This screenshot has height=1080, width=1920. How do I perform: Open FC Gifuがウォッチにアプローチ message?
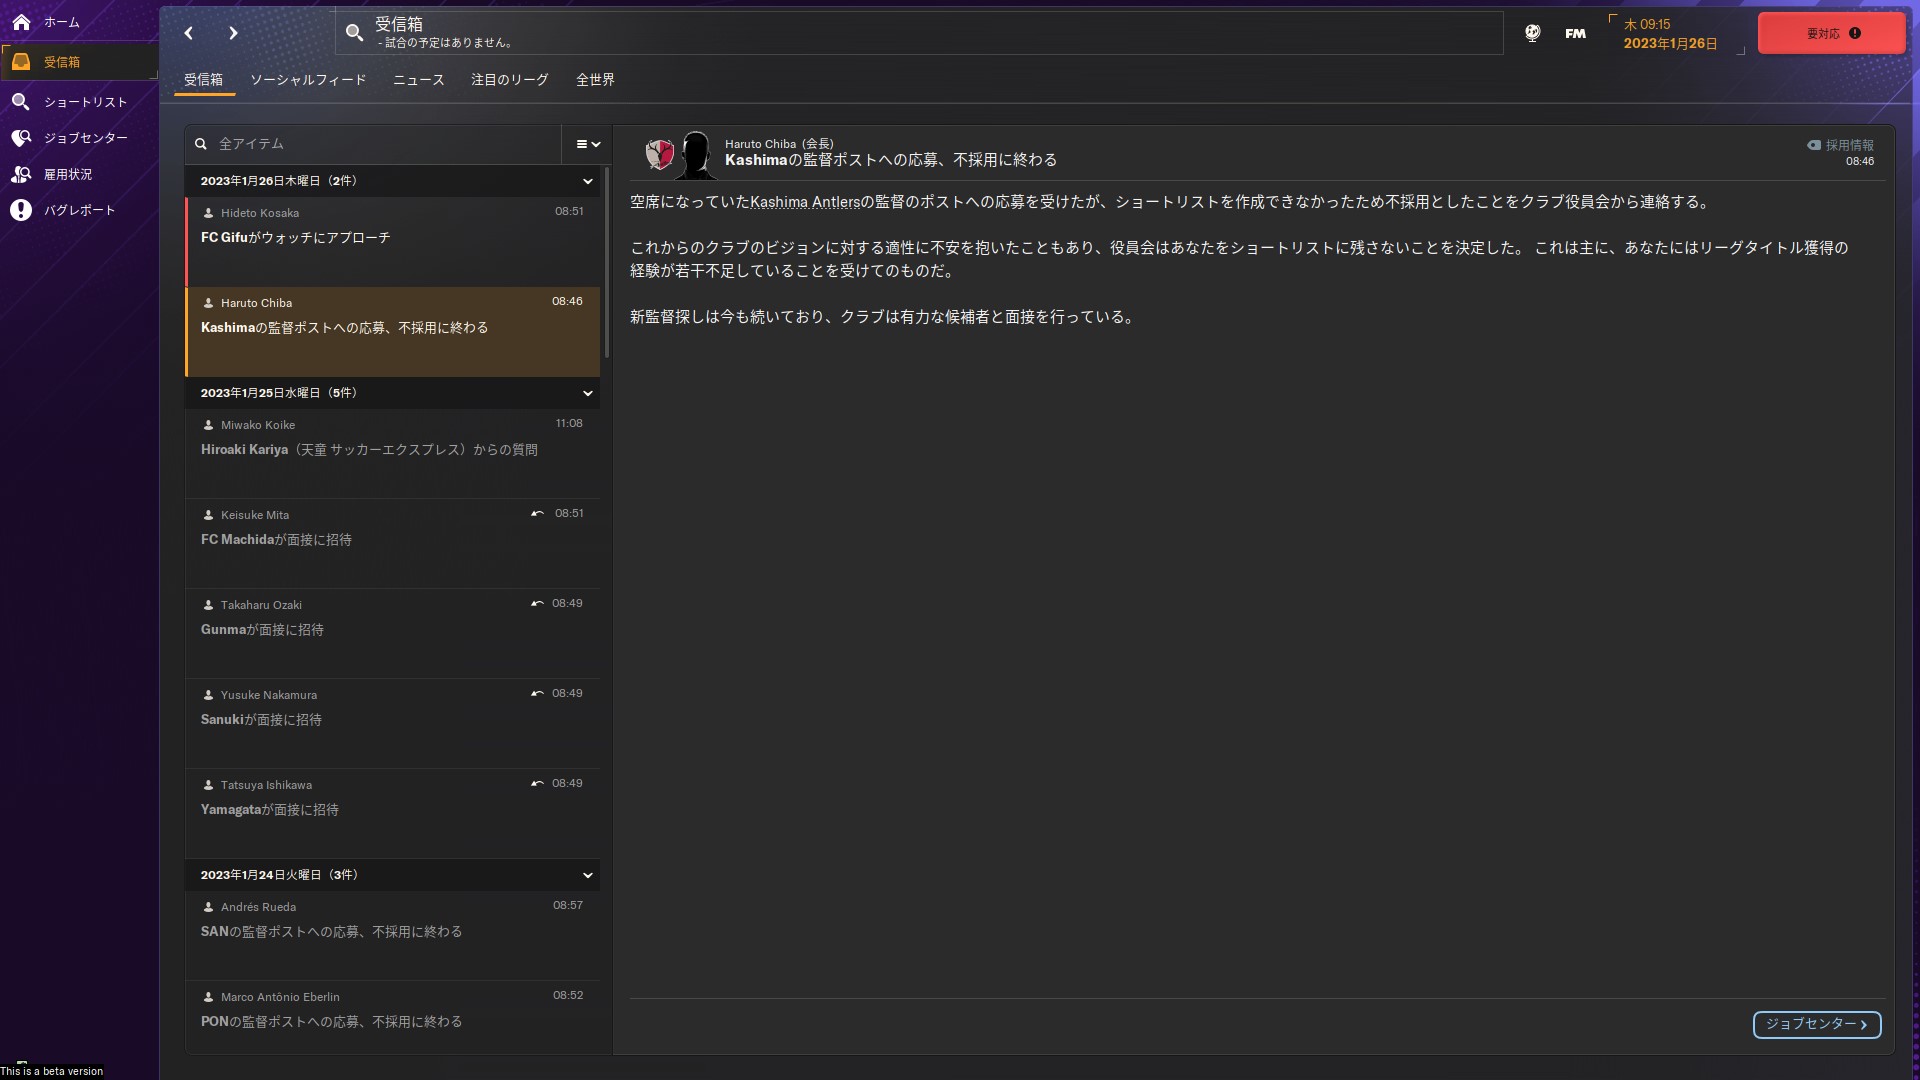pyautogui.click(x=393, y=238)
